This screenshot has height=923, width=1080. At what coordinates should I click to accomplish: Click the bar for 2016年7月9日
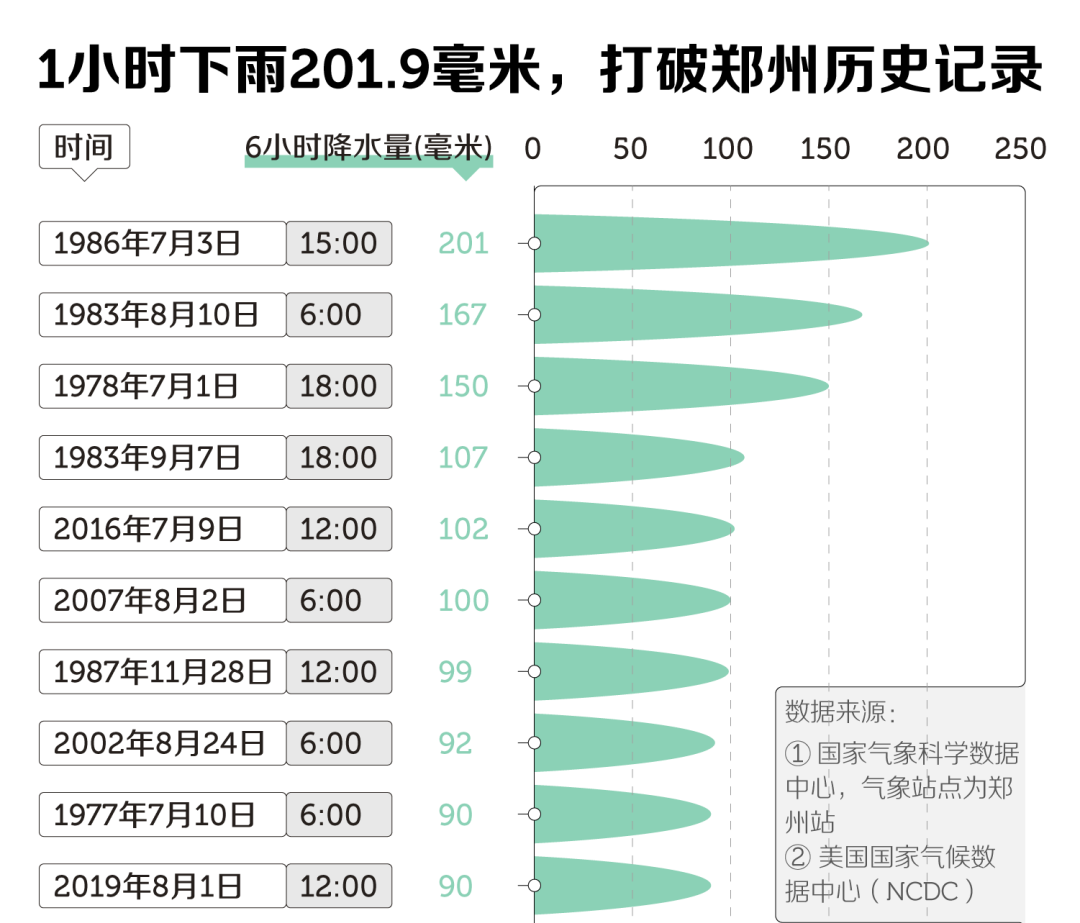[634, 529]
